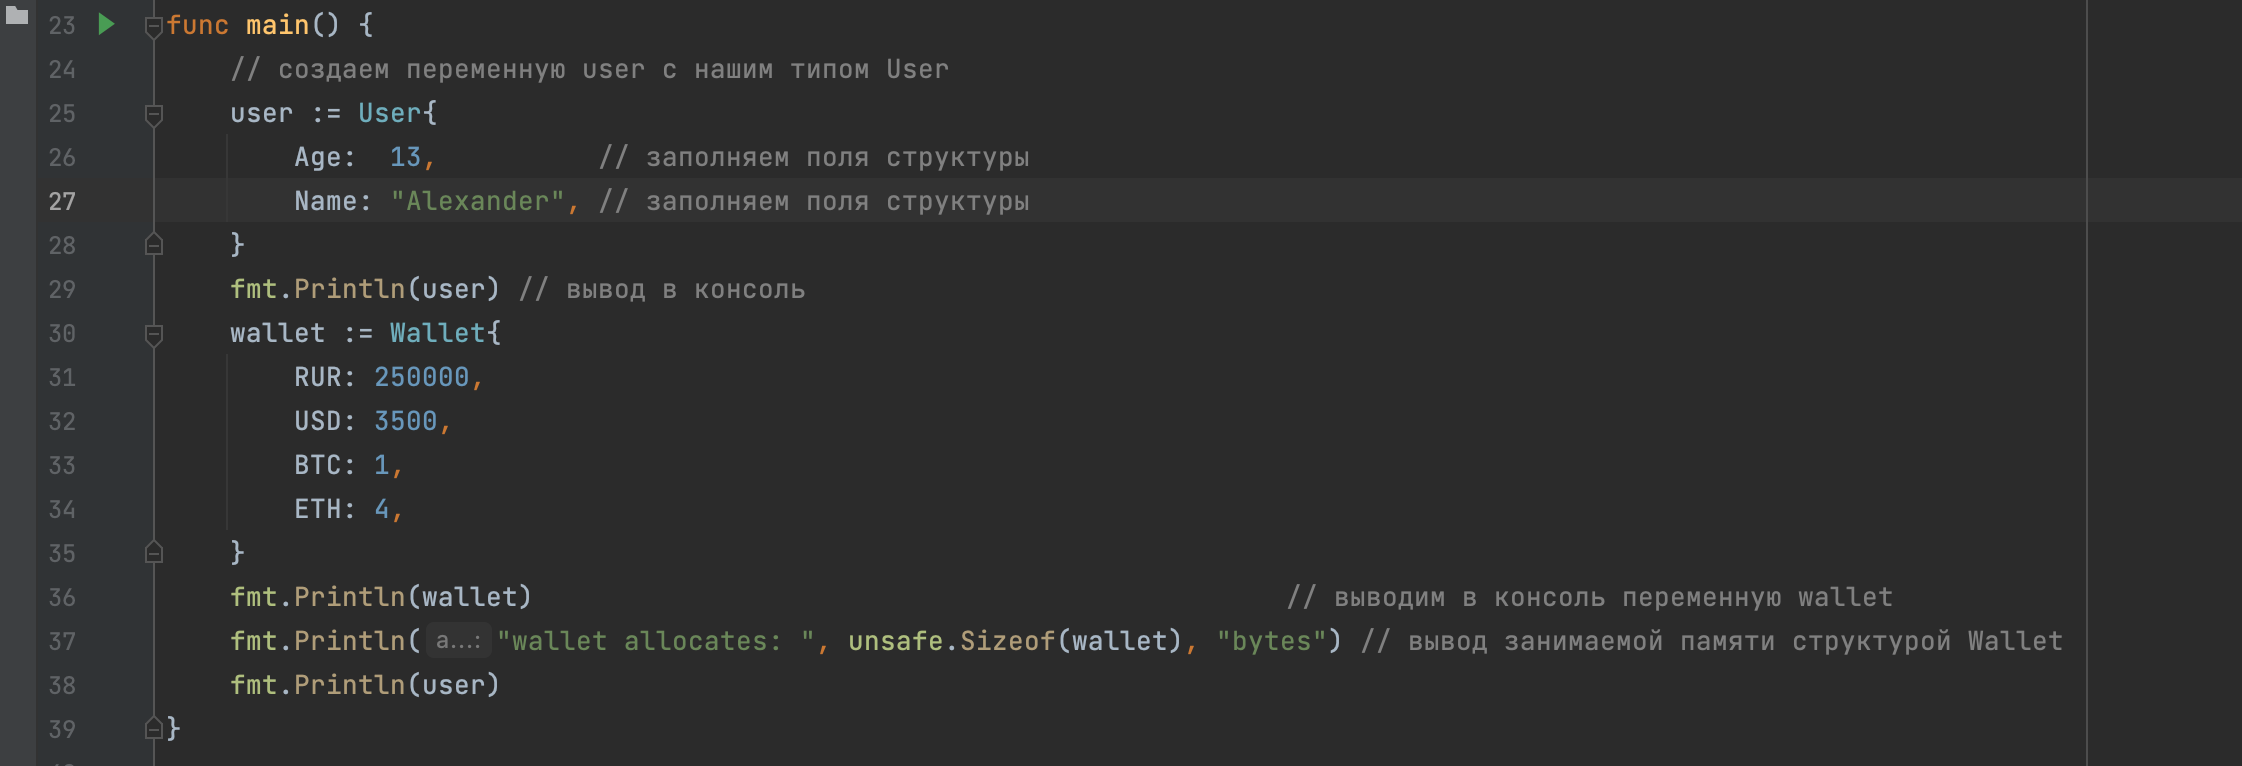Viewport: 2242px width, 766px height.
Task: Click the "Alexander" string literal
Action: click(x=478, y=202)
